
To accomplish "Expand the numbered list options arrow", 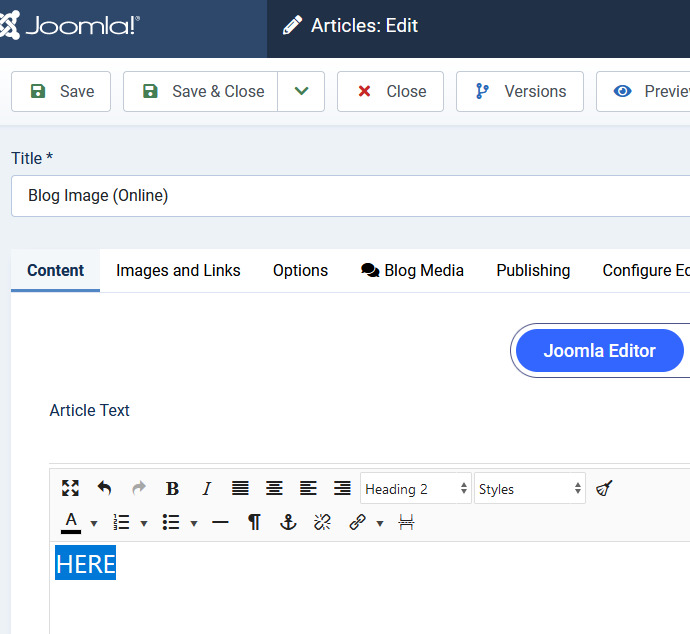I will (144, 523).
